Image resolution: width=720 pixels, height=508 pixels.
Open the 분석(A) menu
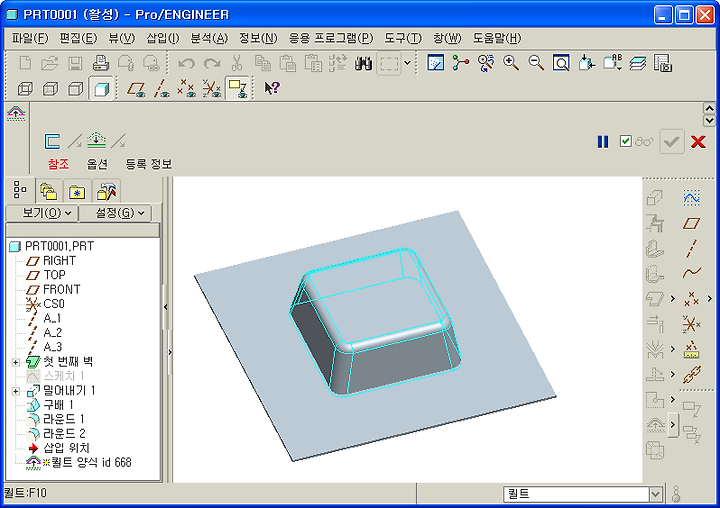click(x=209, y=38)
